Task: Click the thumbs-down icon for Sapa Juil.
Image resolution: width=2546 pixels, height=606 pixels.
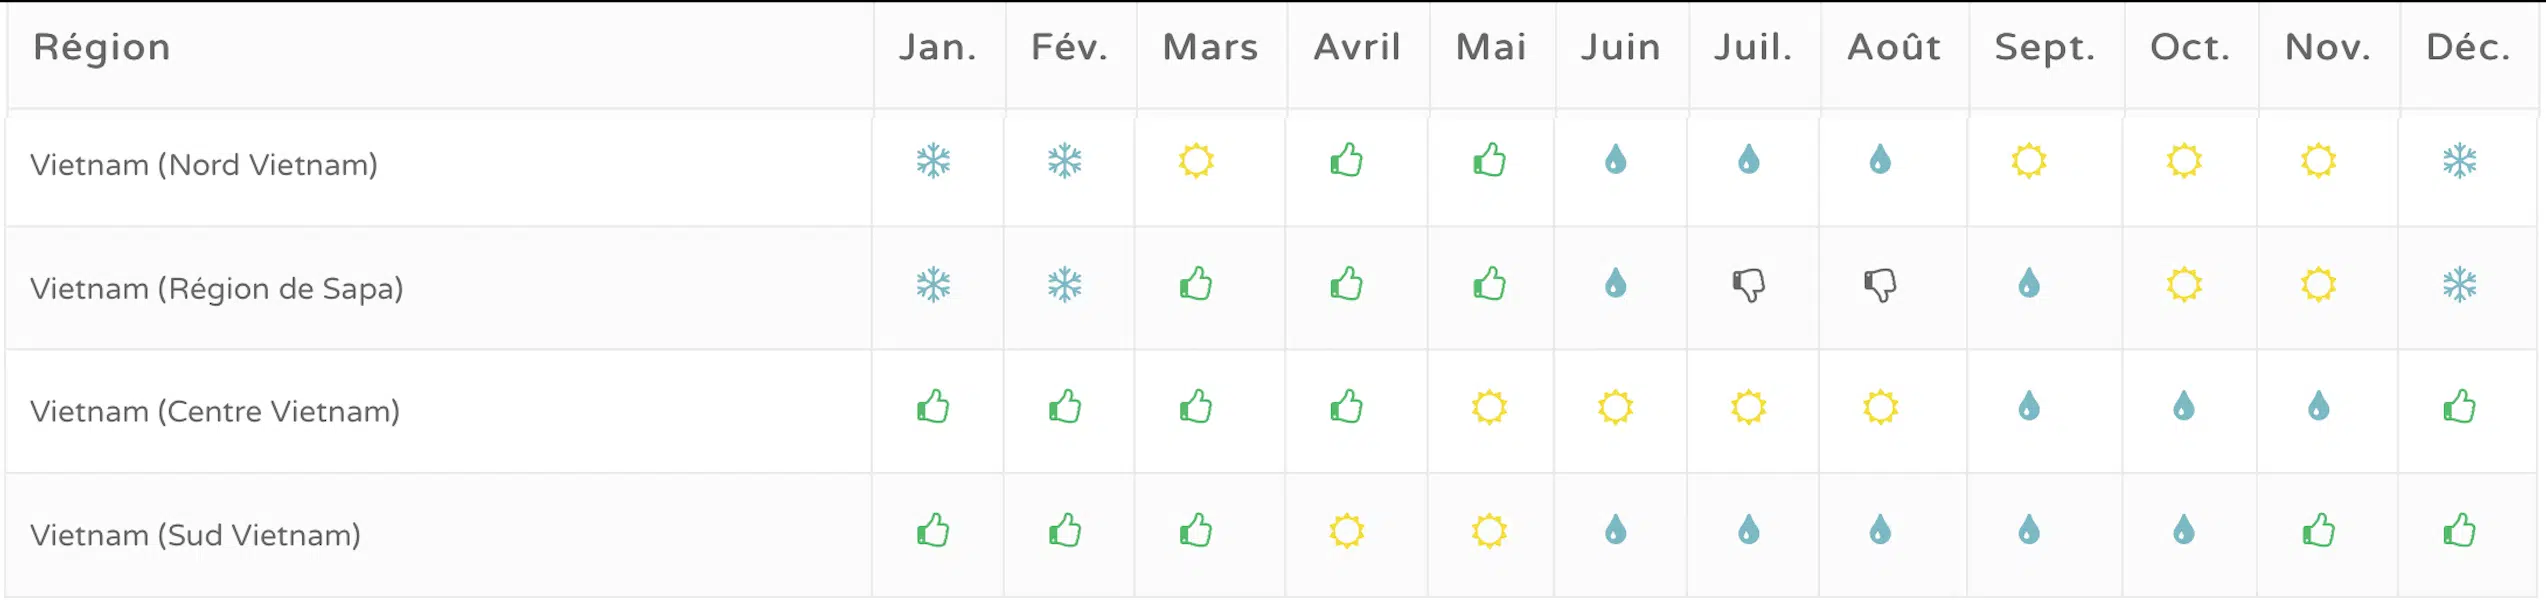Action: click(1749, 286)
